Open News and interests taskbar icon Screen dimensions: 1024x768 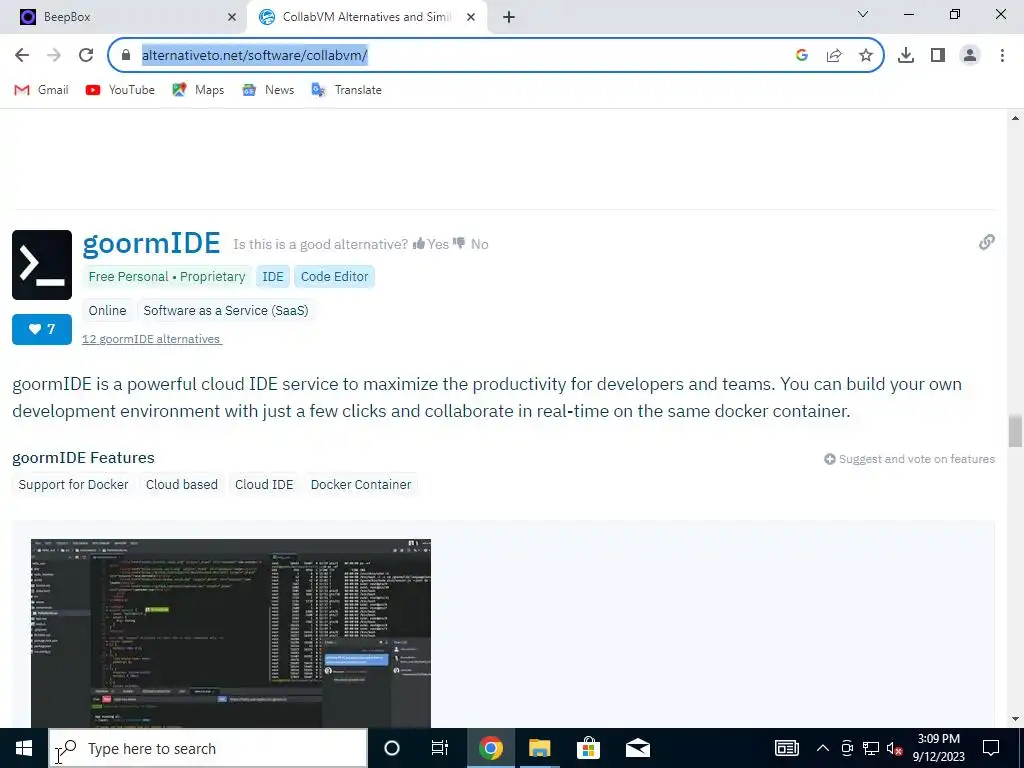(x=787, y=748)
